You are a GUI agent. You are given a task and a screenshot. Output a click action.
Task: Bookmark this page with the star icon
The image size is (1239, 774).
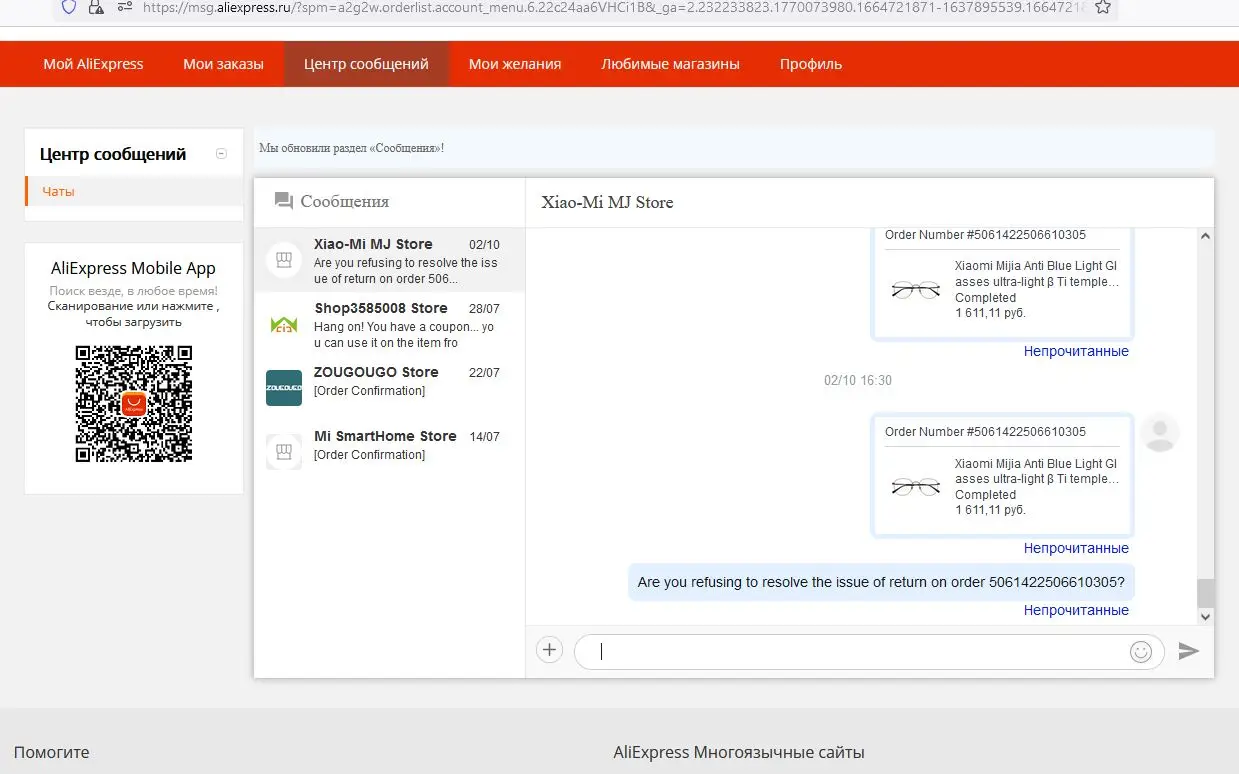(1102, 7)
